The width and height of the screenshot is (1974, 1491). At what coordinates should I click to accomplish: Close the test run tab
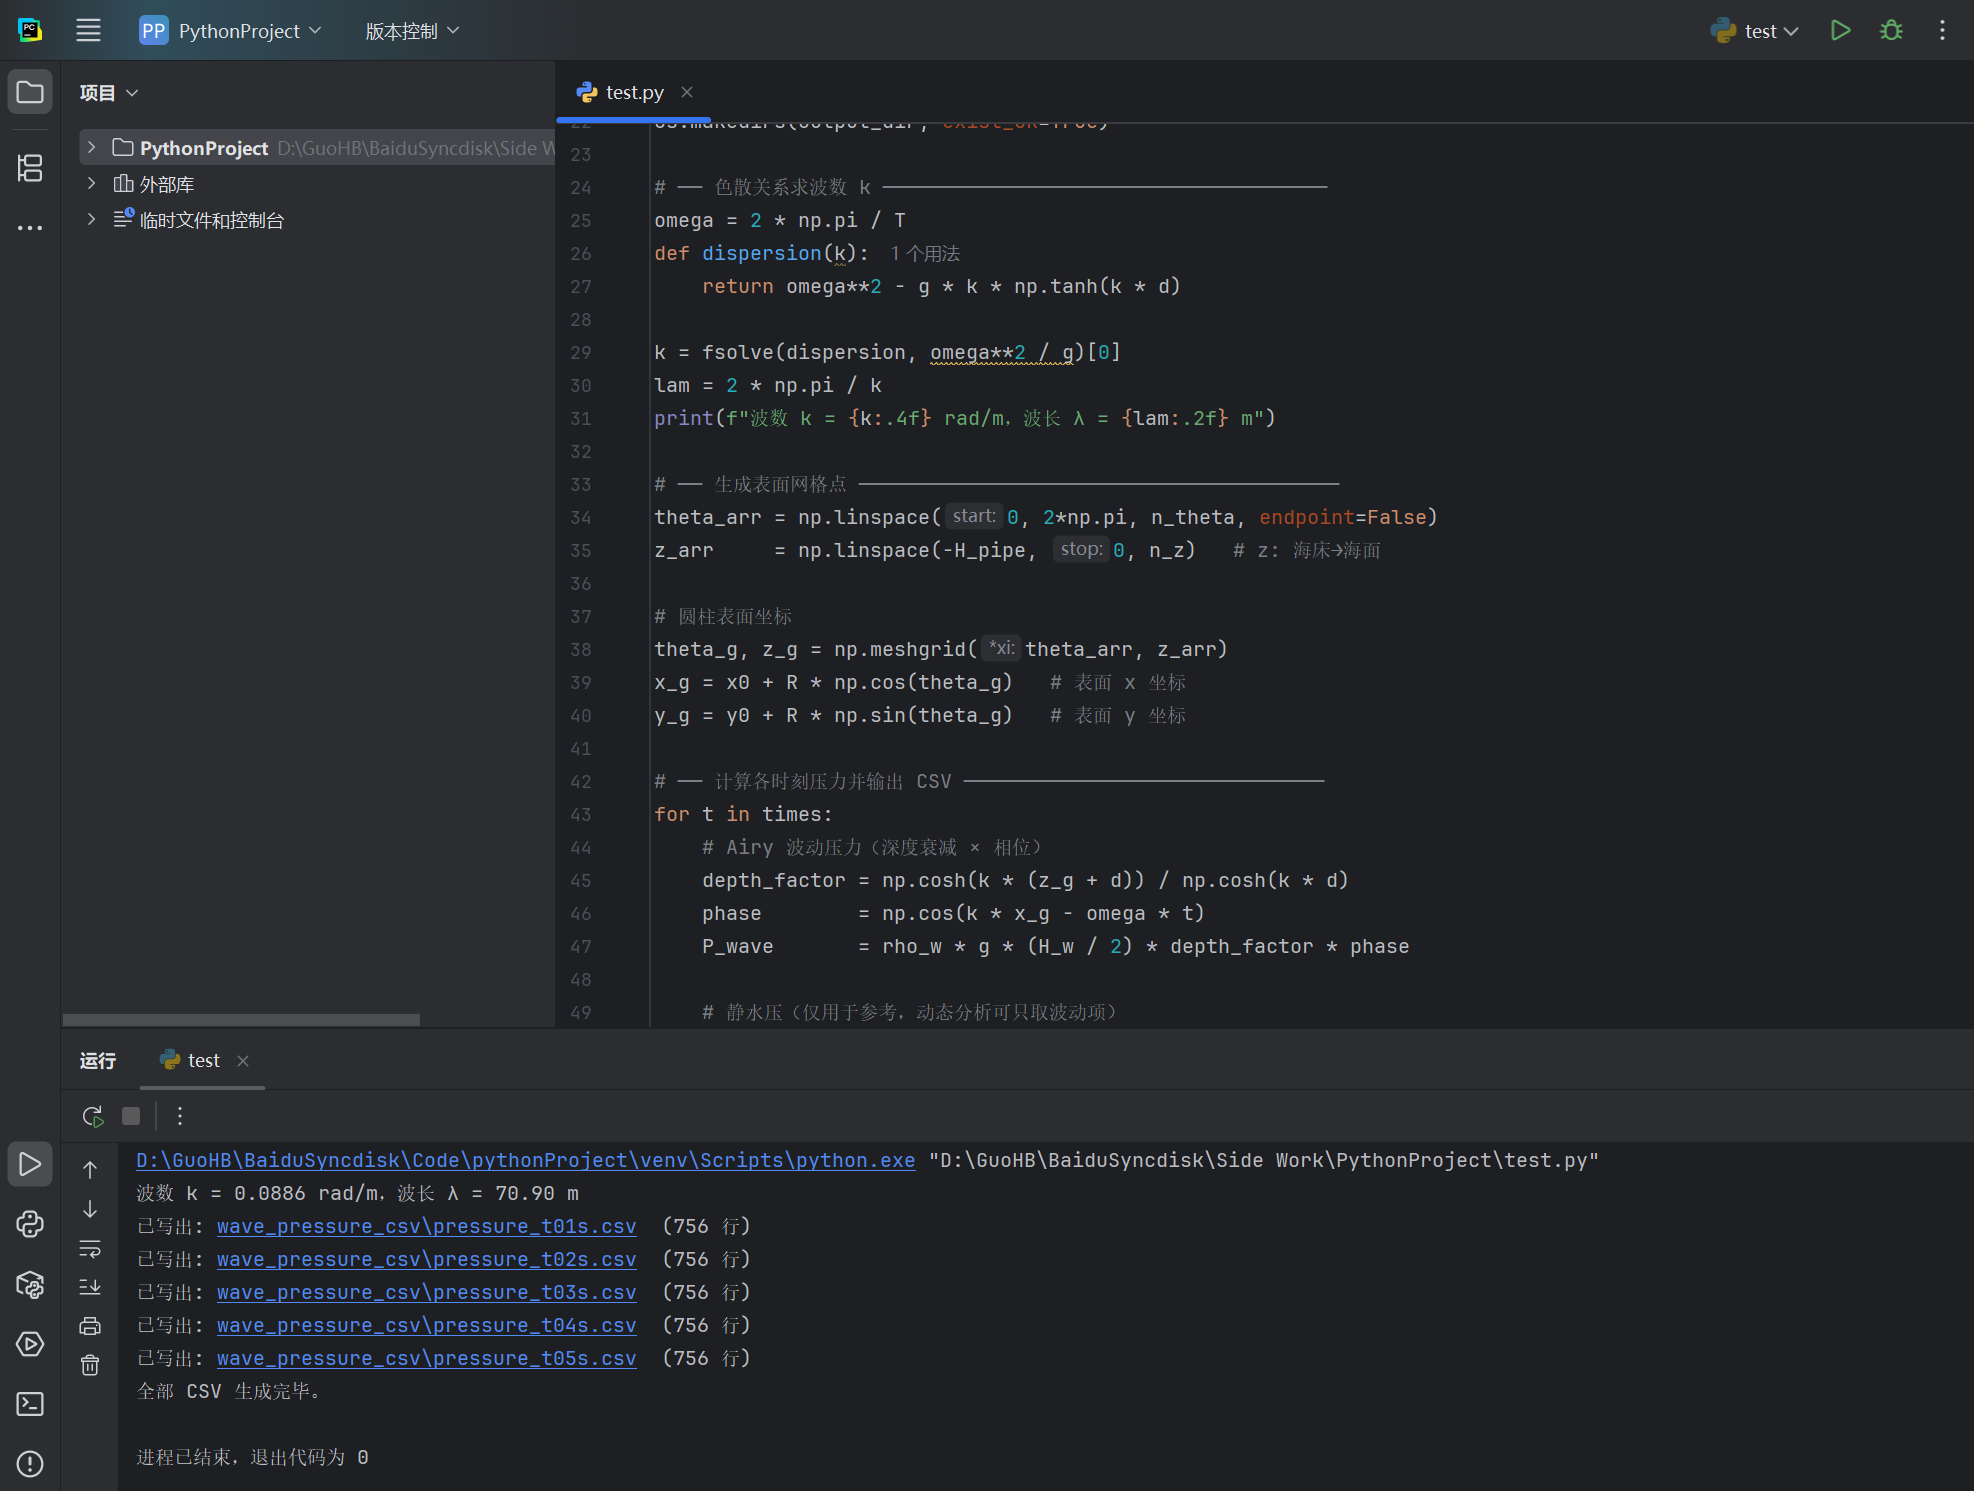coord(243,1060)
